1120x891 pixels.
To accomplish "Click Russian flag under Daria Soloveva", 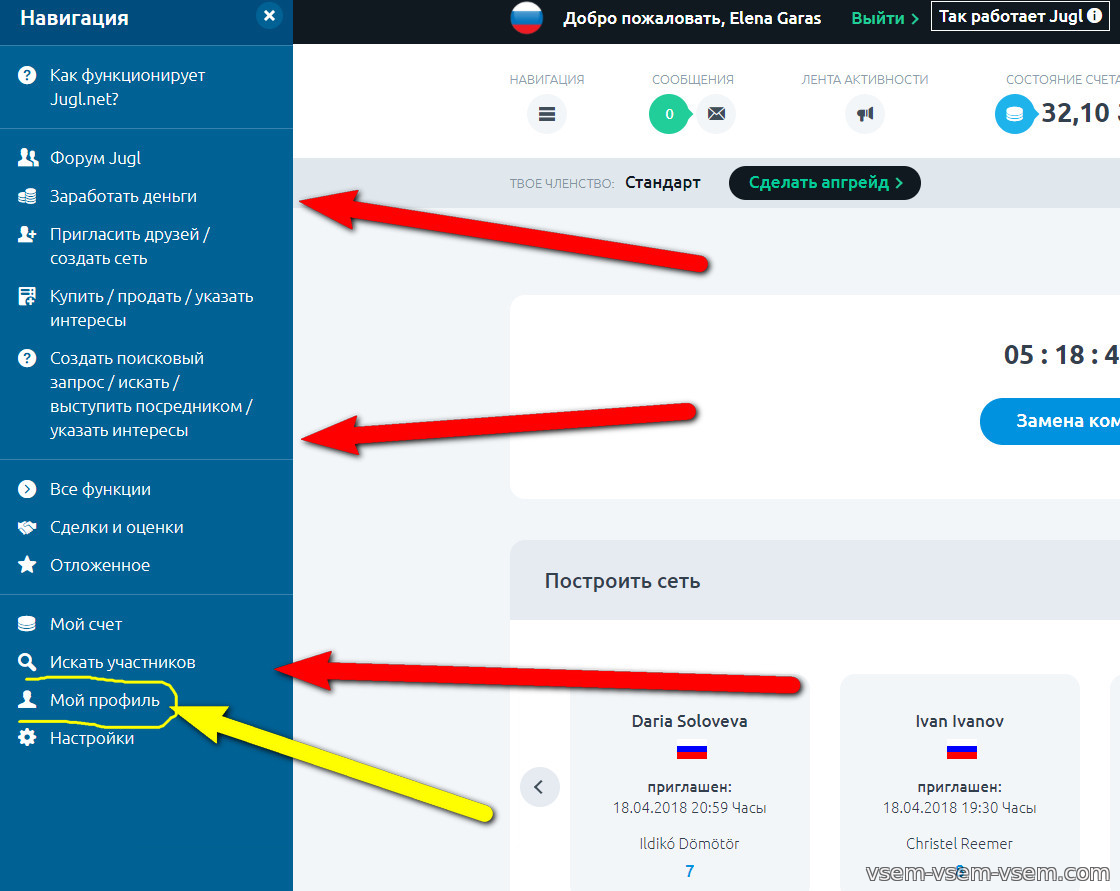I will [x=691, y=751].
